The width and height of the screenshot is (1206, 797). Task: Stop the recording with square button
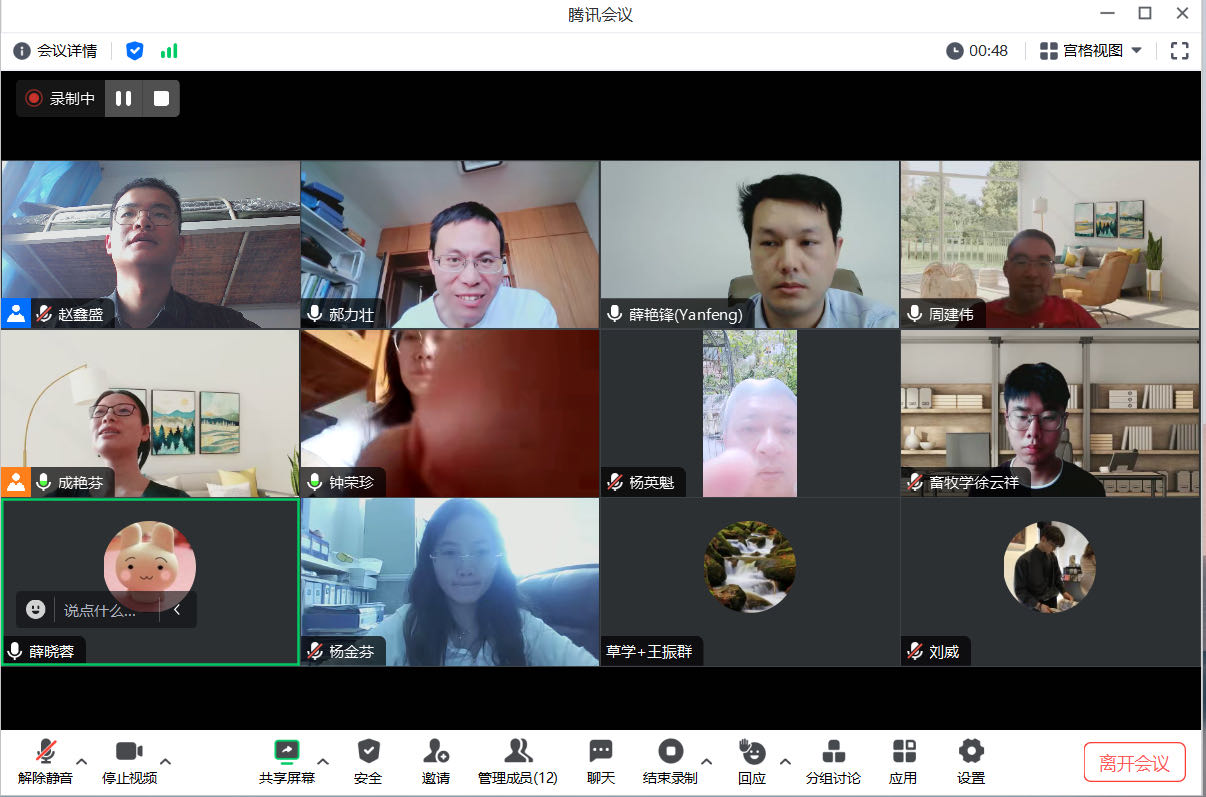161,98
